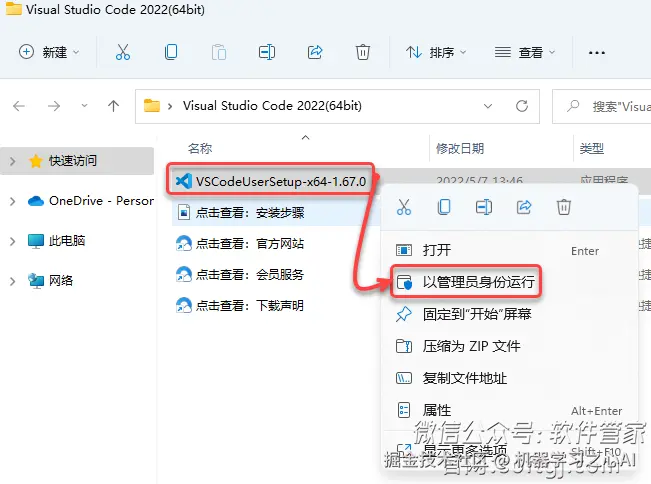Click the context menu Copy icon

(444, 207)
